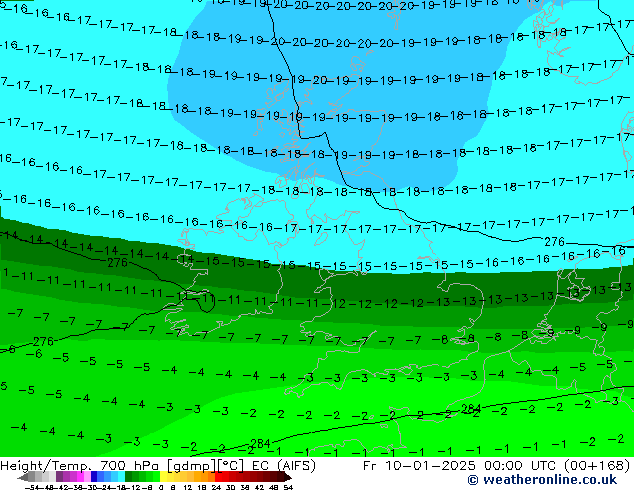Click the gray left arrow of the color scale

(22, 477)
